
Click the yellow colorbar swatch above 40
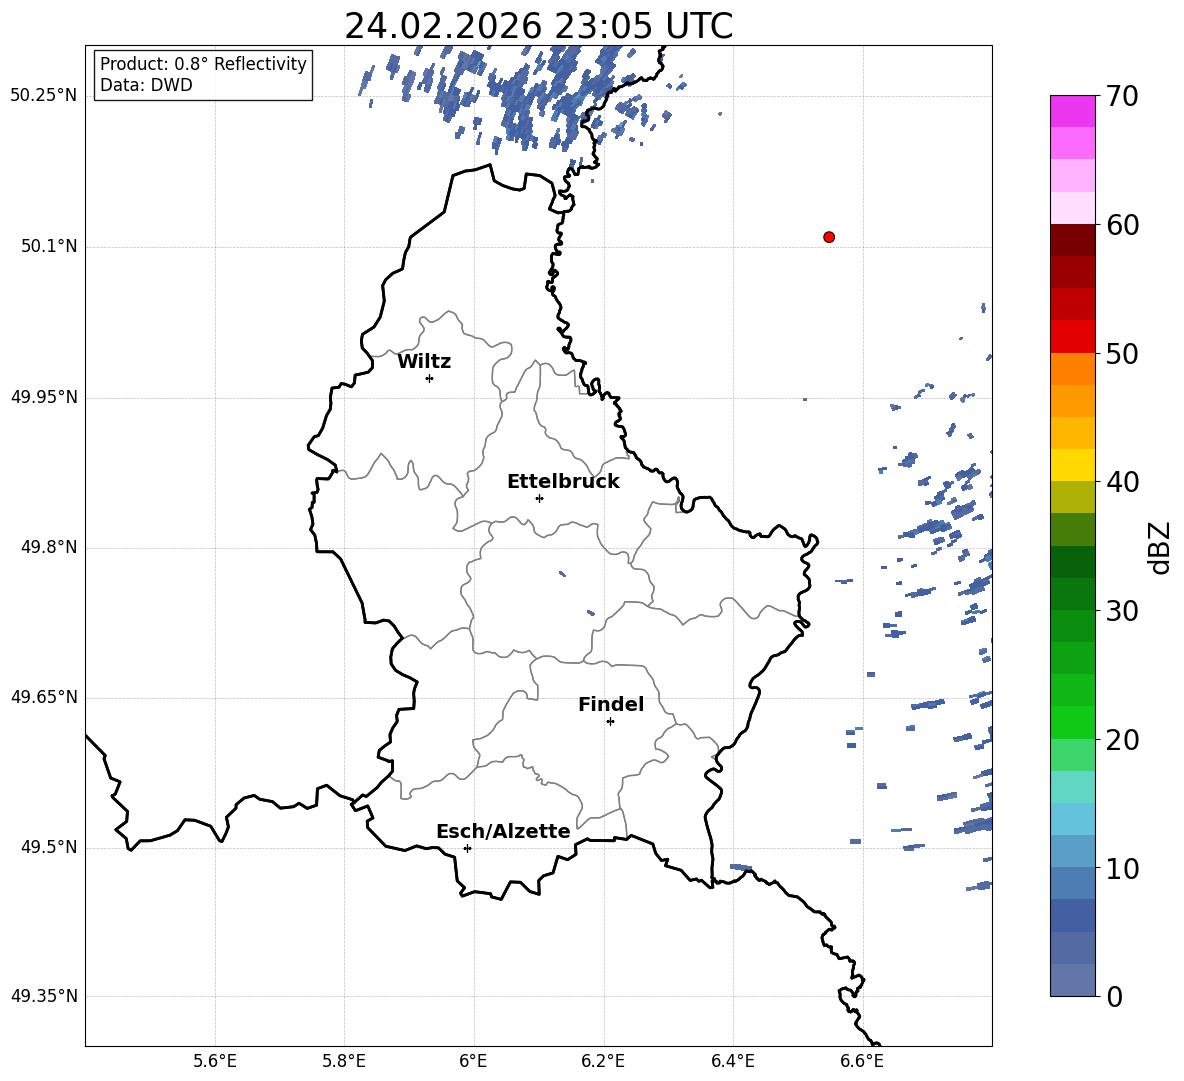(x=1072, y=465)
